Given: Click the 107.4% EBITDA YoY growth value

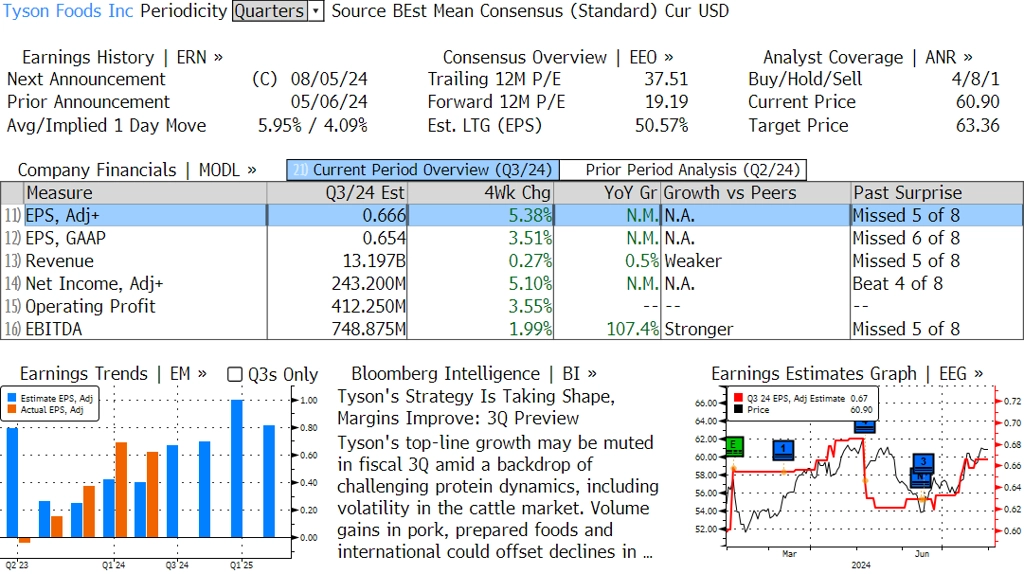Looking at the screenshot, I should (x=632, y=329).
